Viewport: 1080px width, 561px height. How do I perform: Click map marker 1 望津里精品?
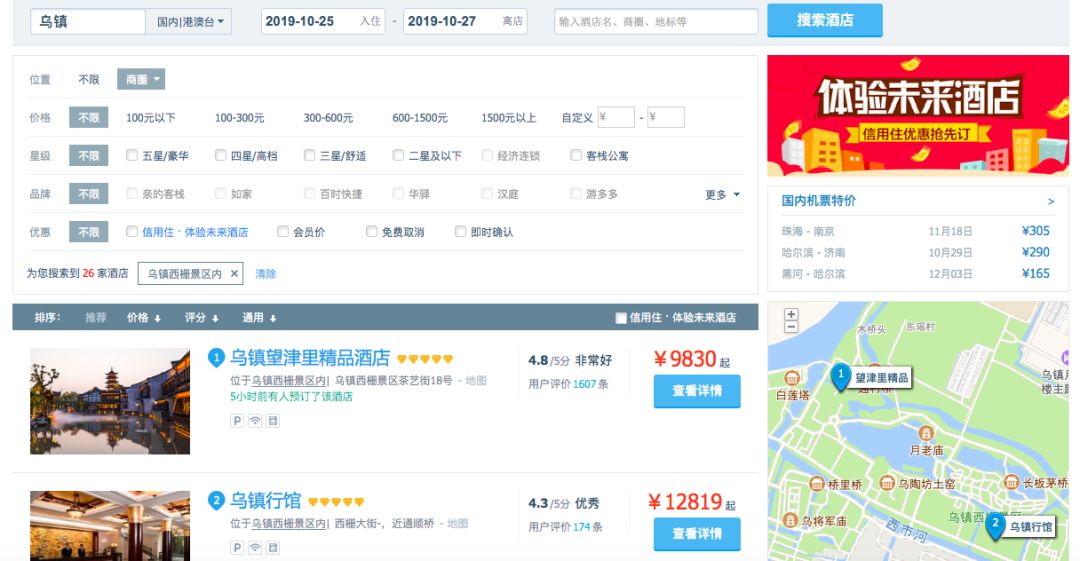tap(840, 376)
